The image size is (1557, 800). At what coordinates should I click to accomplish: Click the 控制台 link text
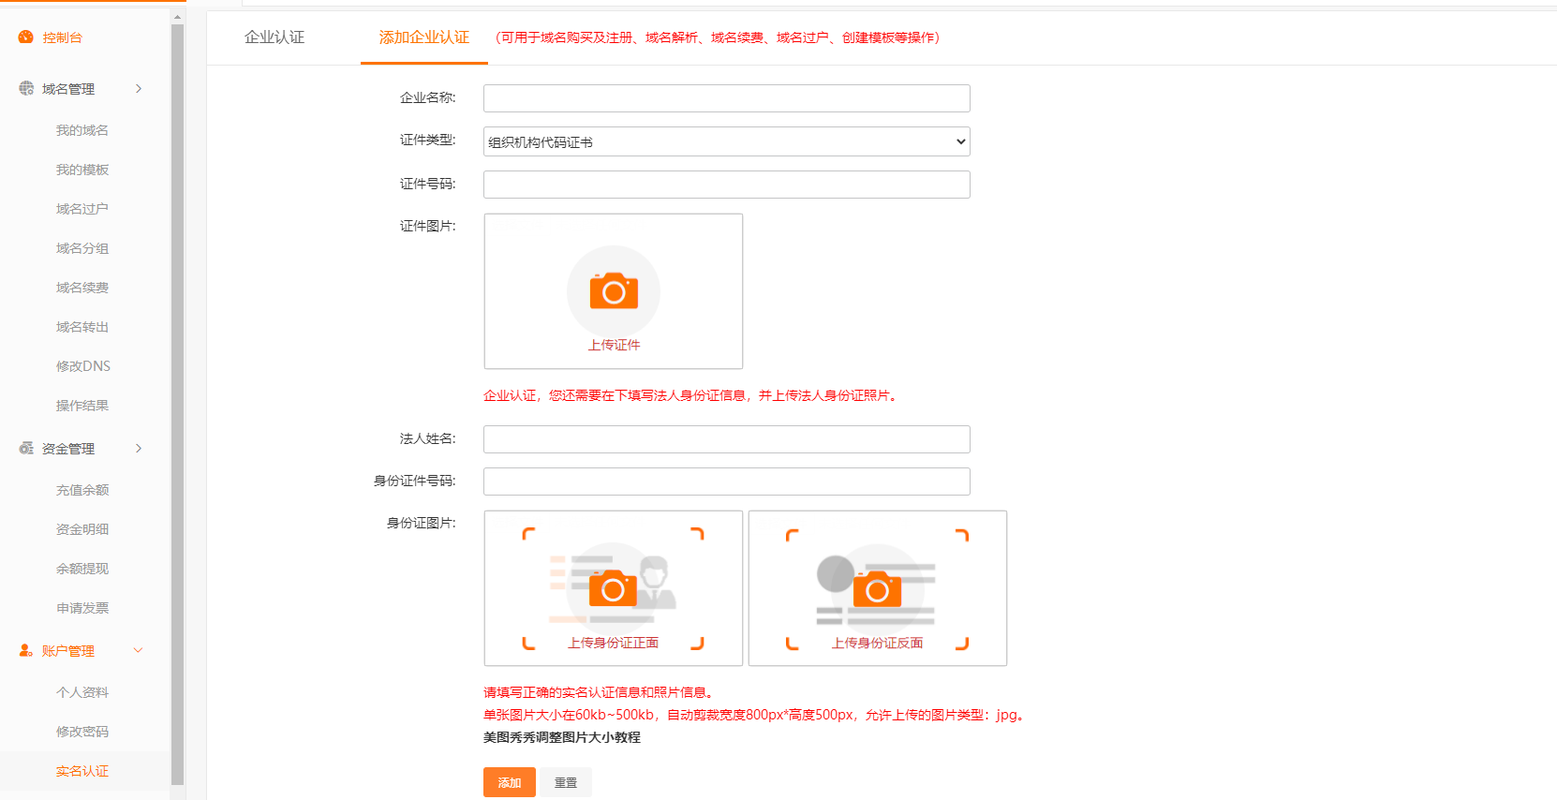coord(62,37)
